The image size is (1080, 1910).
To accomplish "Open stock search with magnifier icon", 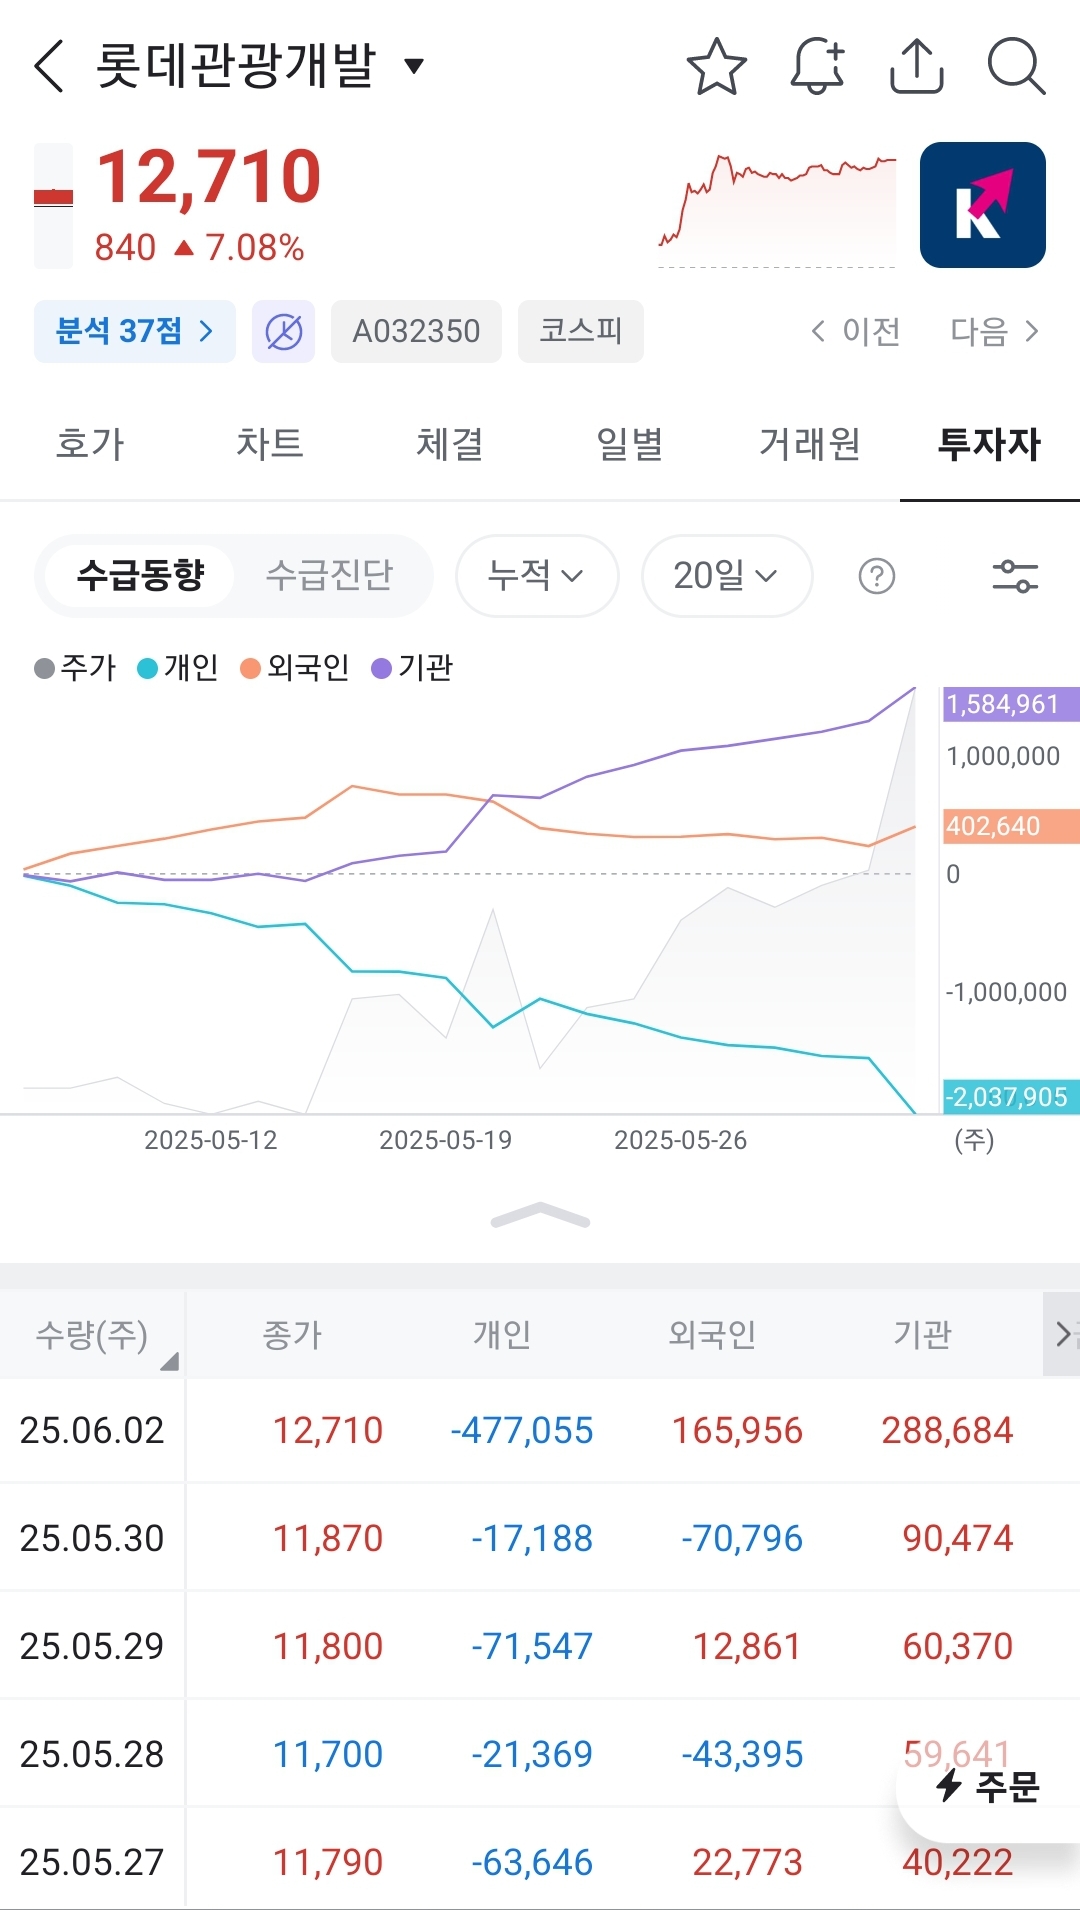I will [x=1016, y=66].
